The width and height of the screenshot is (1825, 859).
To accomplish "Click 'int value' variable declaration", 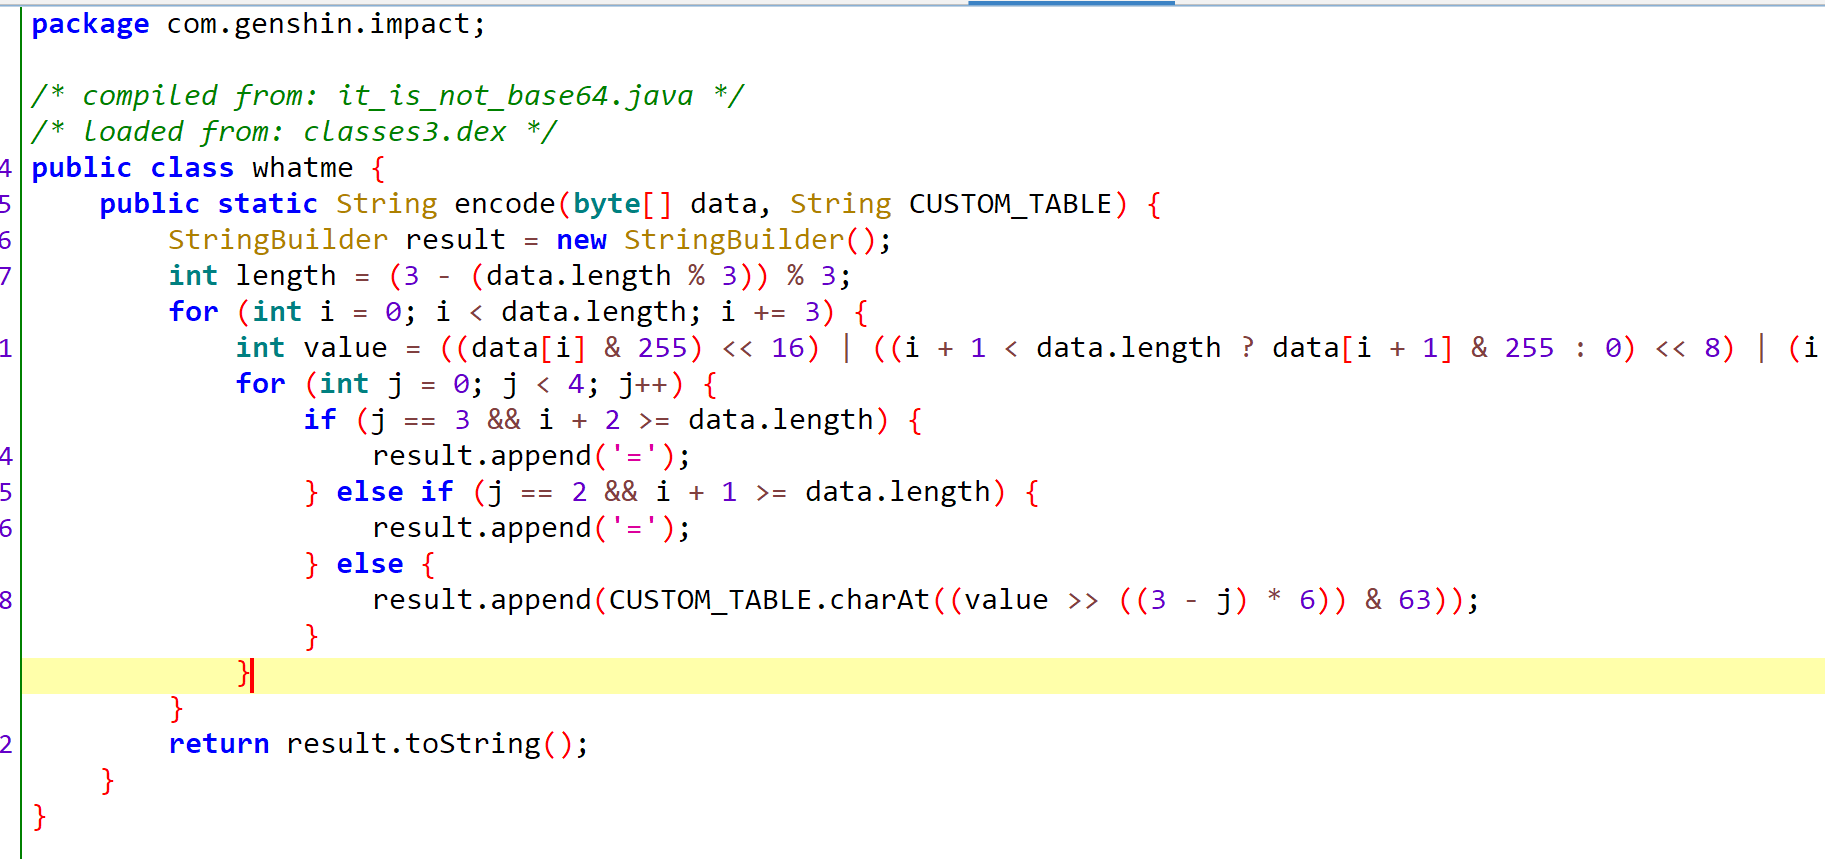I will 311,348.
